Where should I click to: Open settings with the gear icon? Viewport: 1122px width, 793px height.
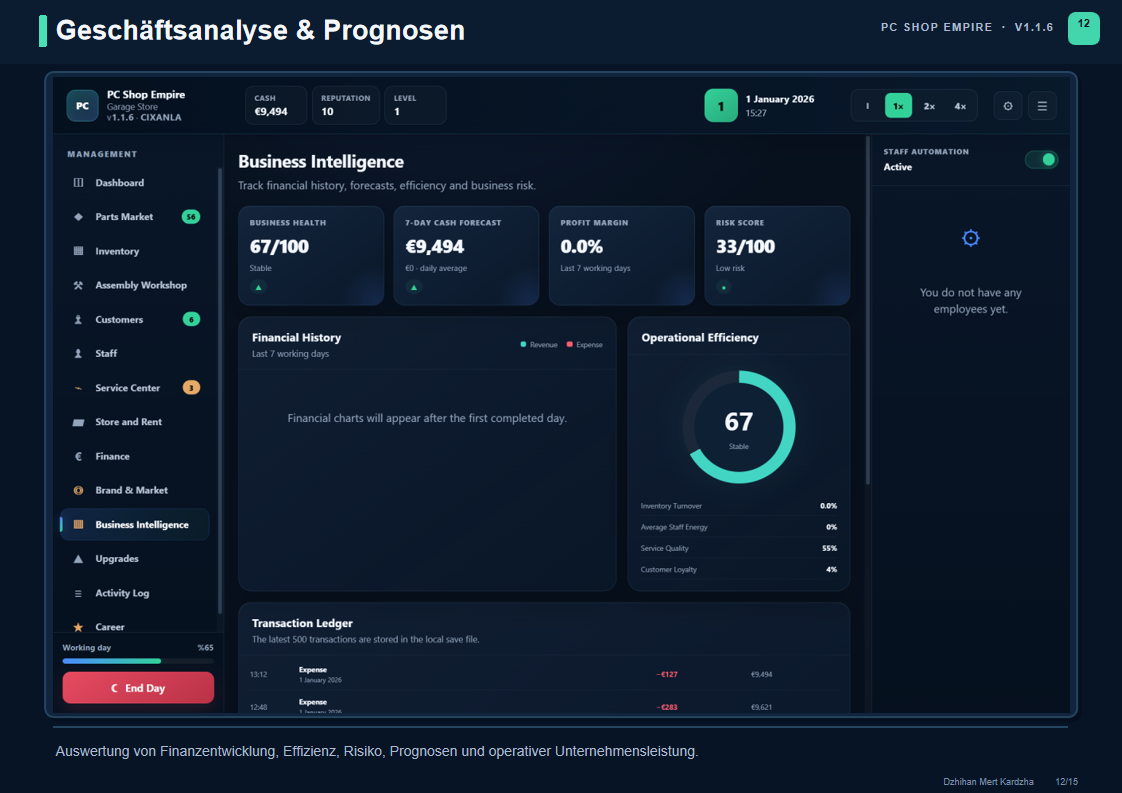[x=1008, y=106]
